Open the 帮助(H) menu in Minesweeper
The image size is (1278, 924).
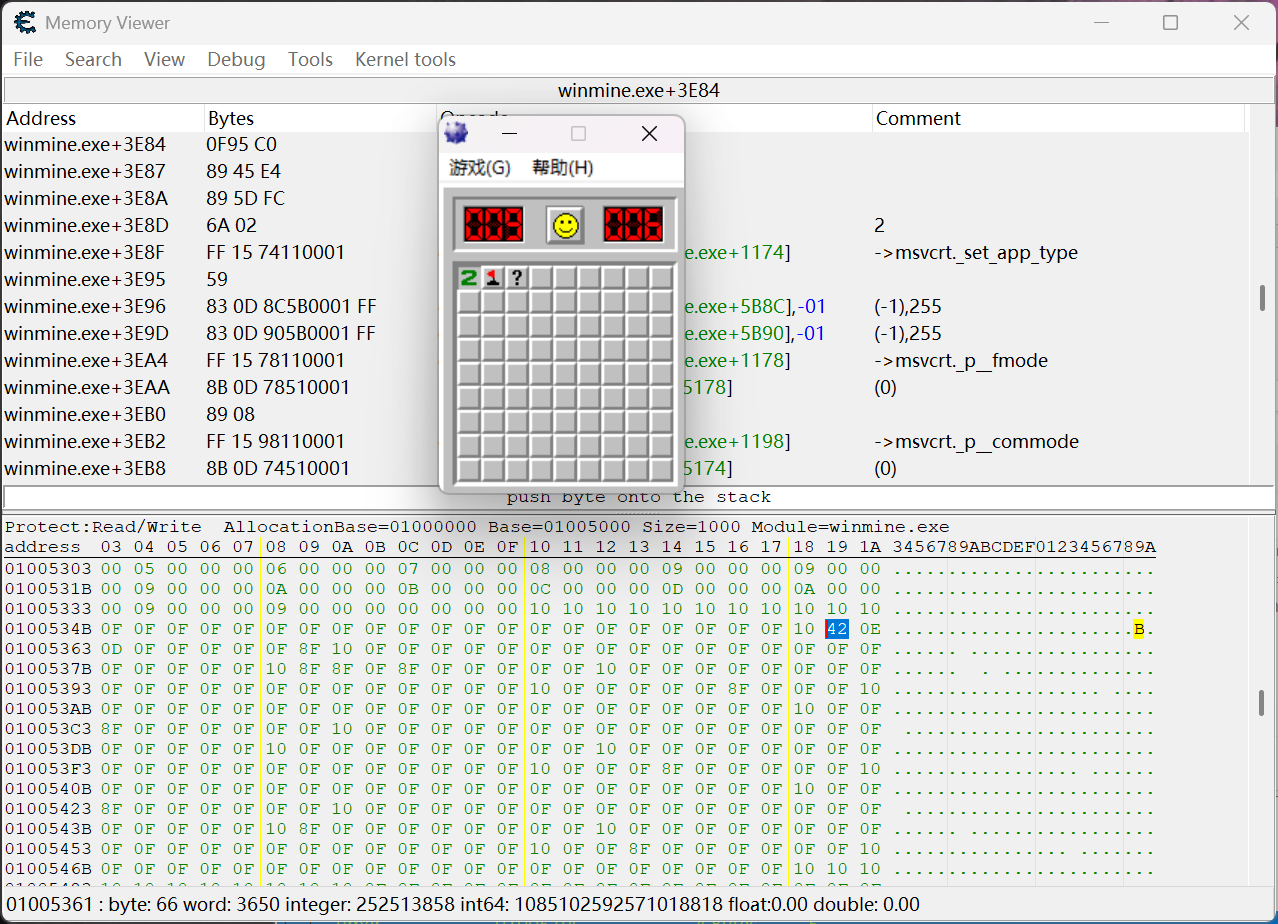coord(562,167)
